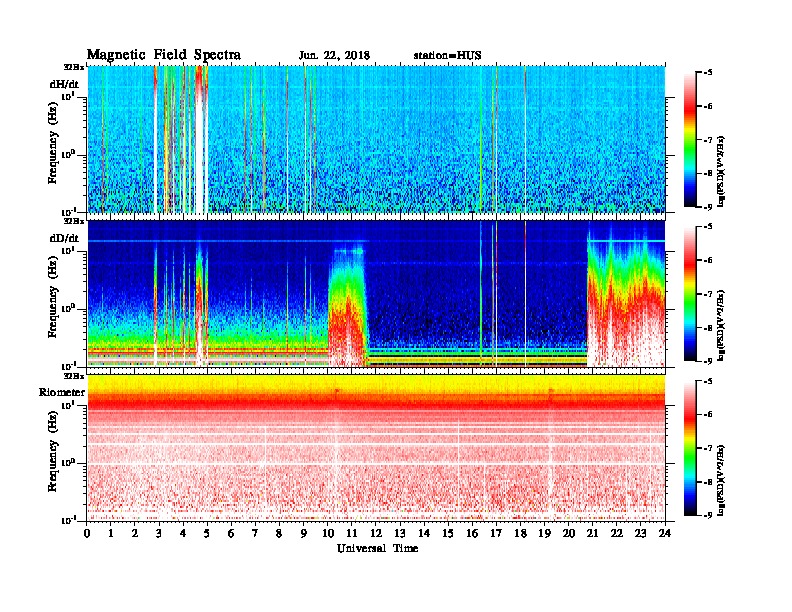This screenshot has width=792, height=612.
Task: Click the "Universal Time" axis title
Action: [377, 548]
